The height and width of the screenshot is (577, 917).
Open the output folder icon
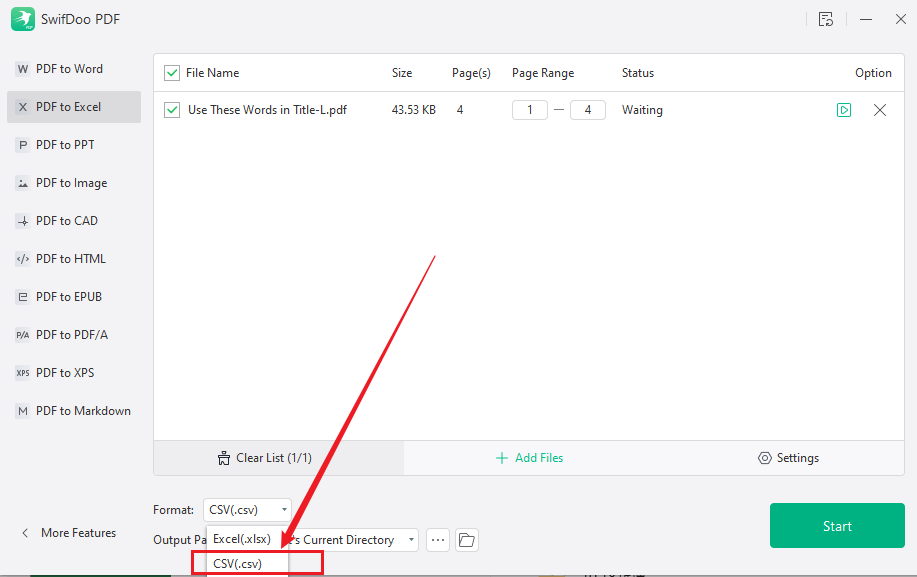(467, 540)
